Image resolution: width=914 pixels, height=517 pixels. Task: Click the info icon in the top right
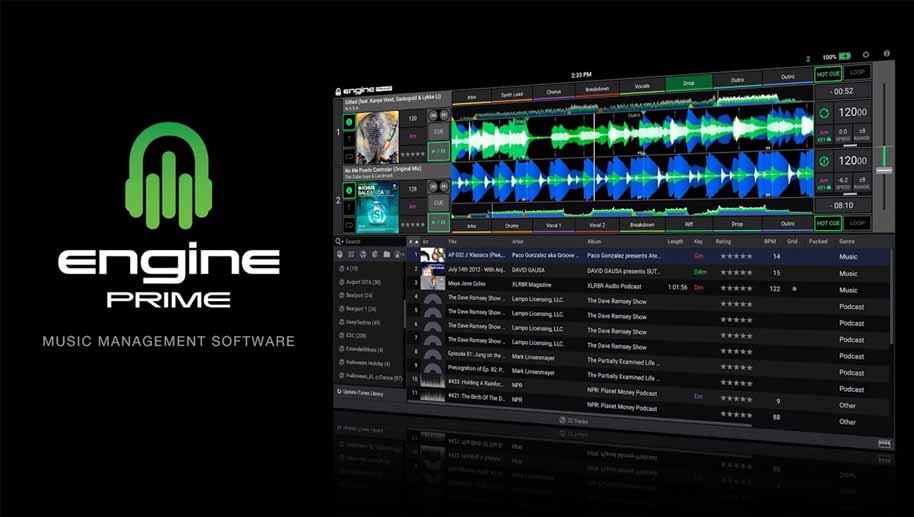tap(887, 53)
